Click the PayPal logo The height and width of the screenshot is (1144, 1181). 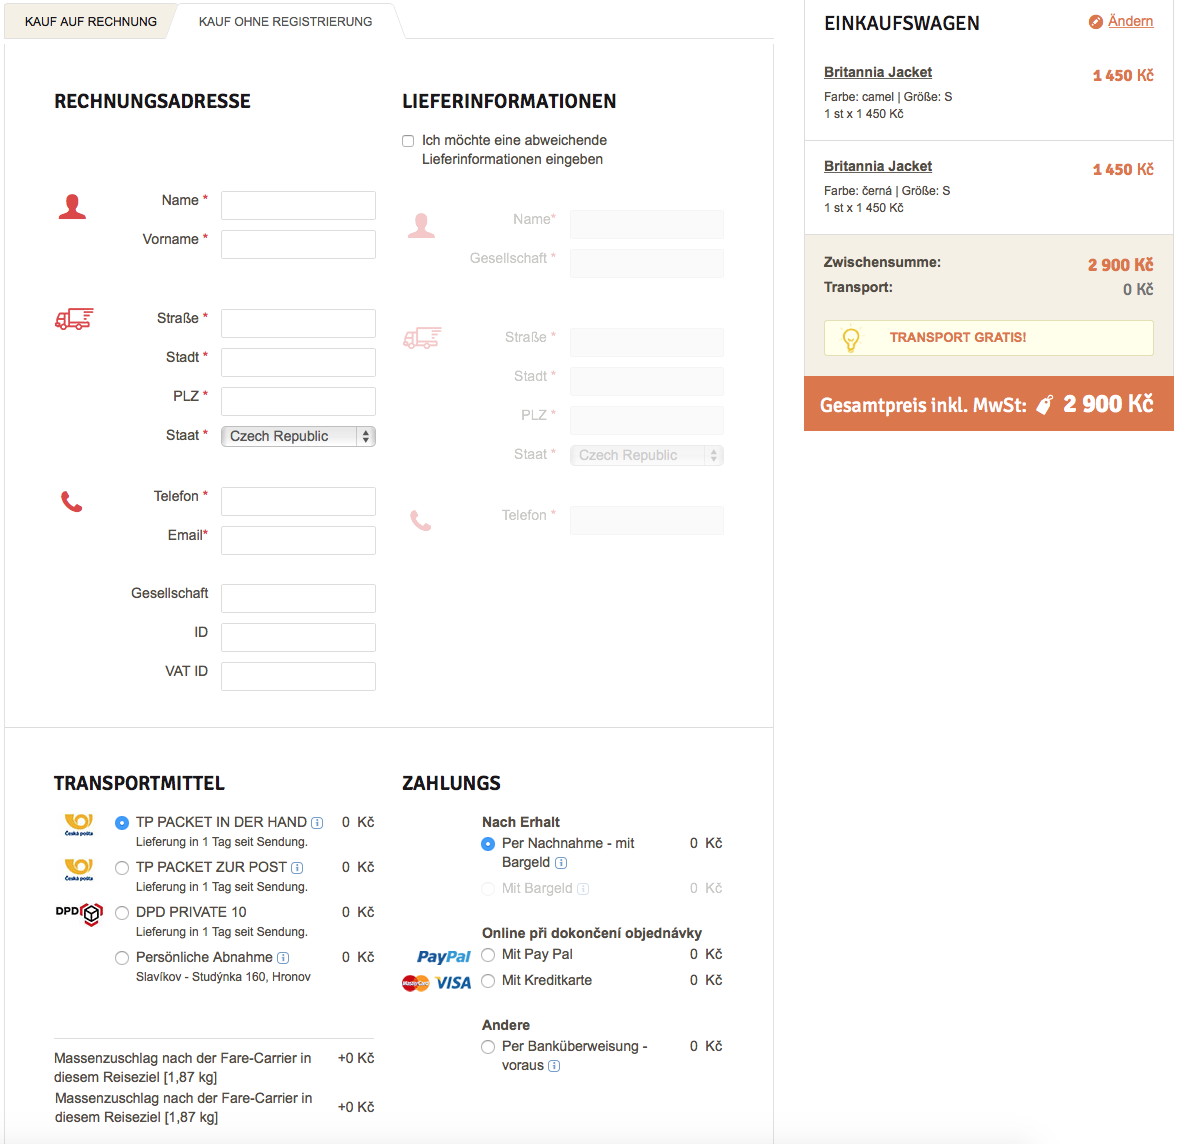point(443,956)
